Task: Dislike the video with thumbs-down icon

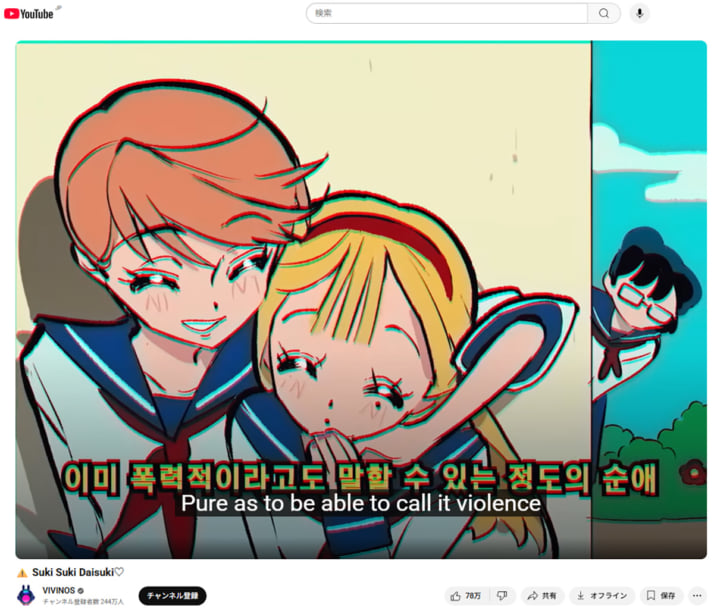Action: (x=503, y=596)
